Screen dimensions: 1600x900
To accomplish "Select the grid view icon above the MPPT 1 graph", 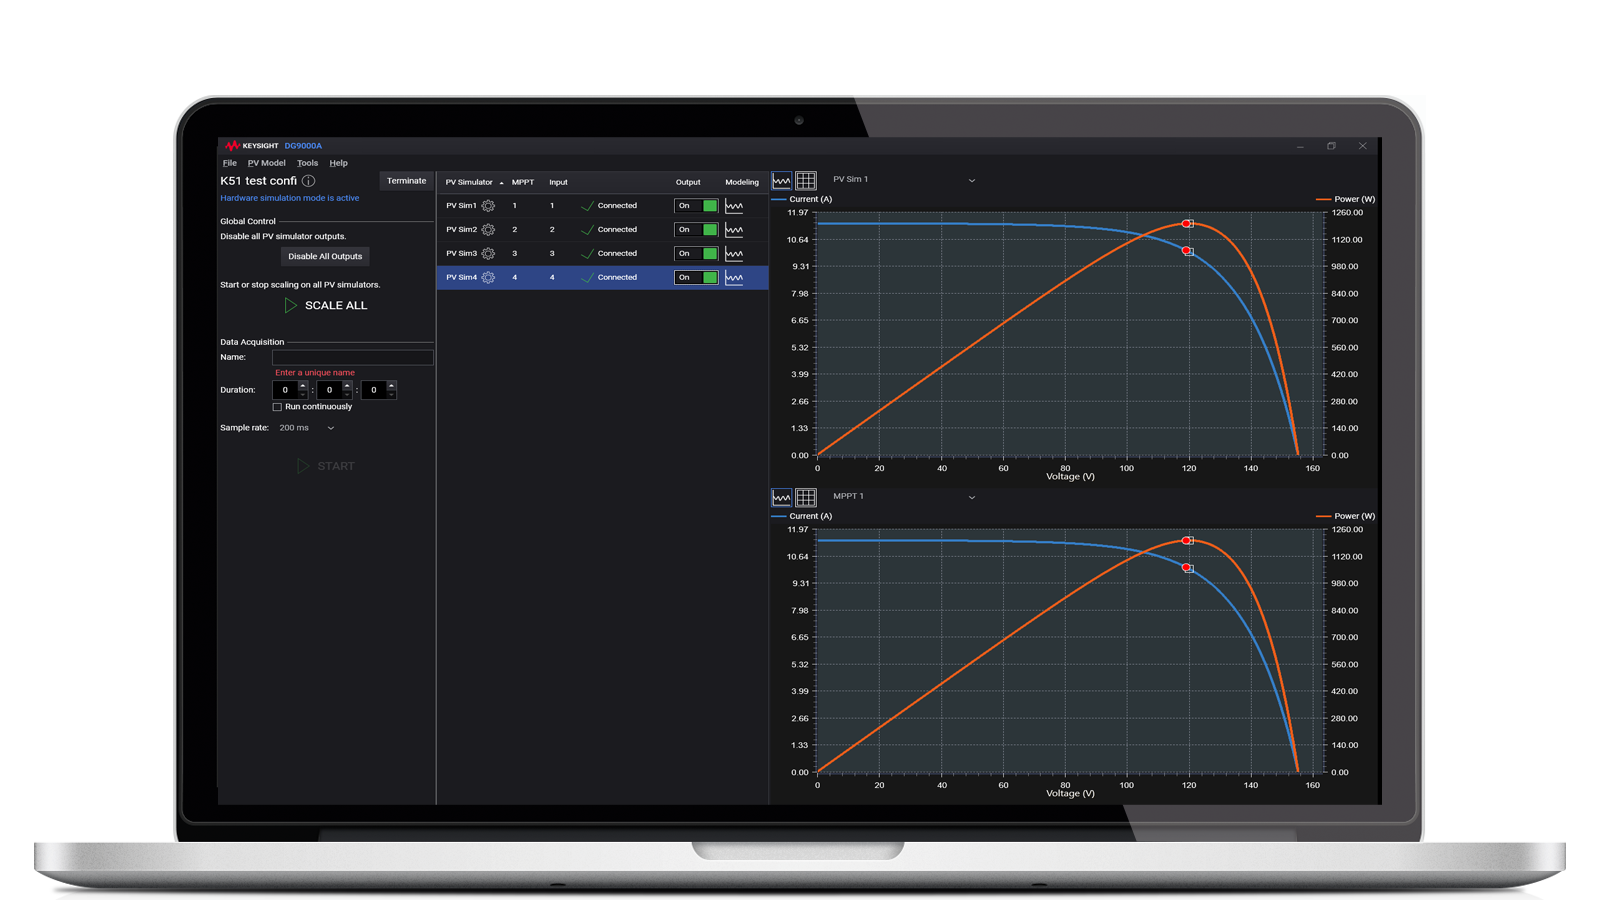I will tap(806, 497).
